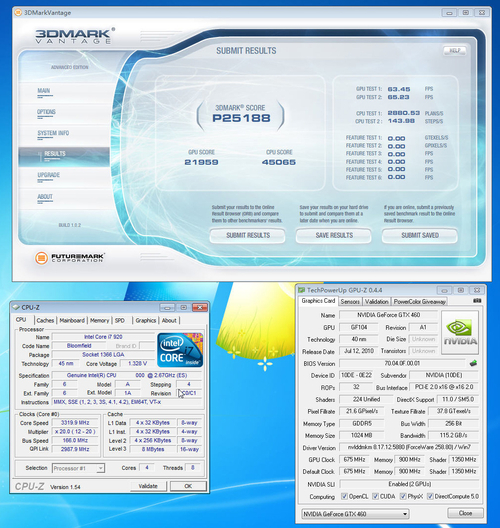The height and width of the screenshot is (528, 500).
Task: Minimize the 3DMarkVantage window
Action: tap(449, 13)
